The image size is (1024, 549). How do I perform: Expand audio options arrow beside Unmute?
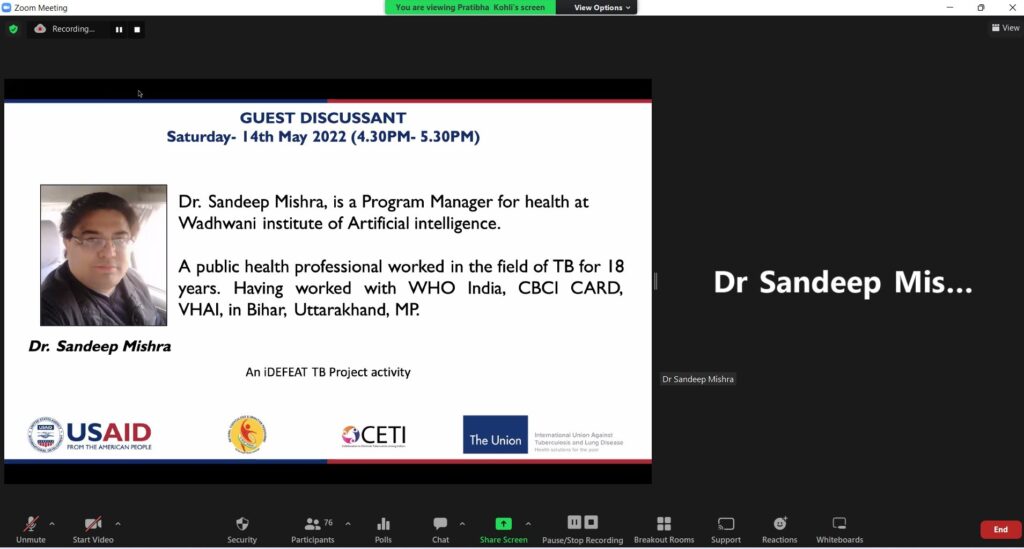tap(52, 523)
